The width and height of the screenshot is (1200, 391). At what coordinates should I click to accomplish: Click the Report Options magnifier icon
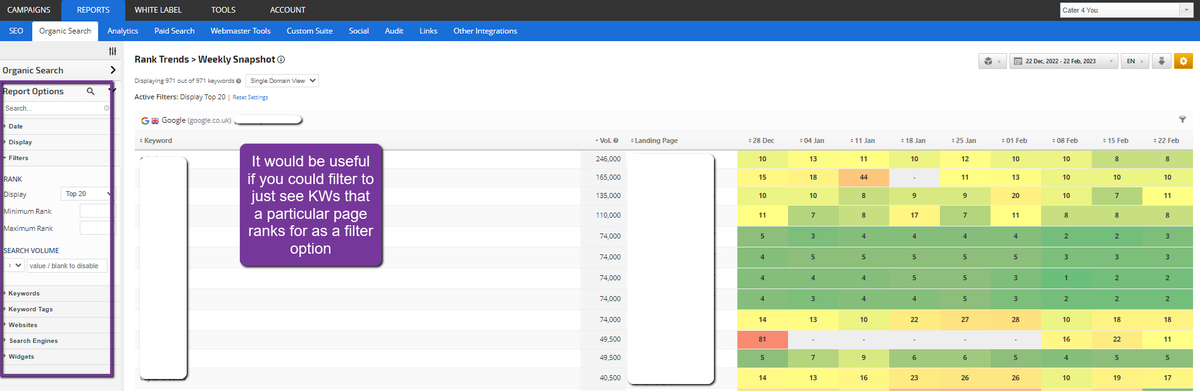[x=90, y=91]
